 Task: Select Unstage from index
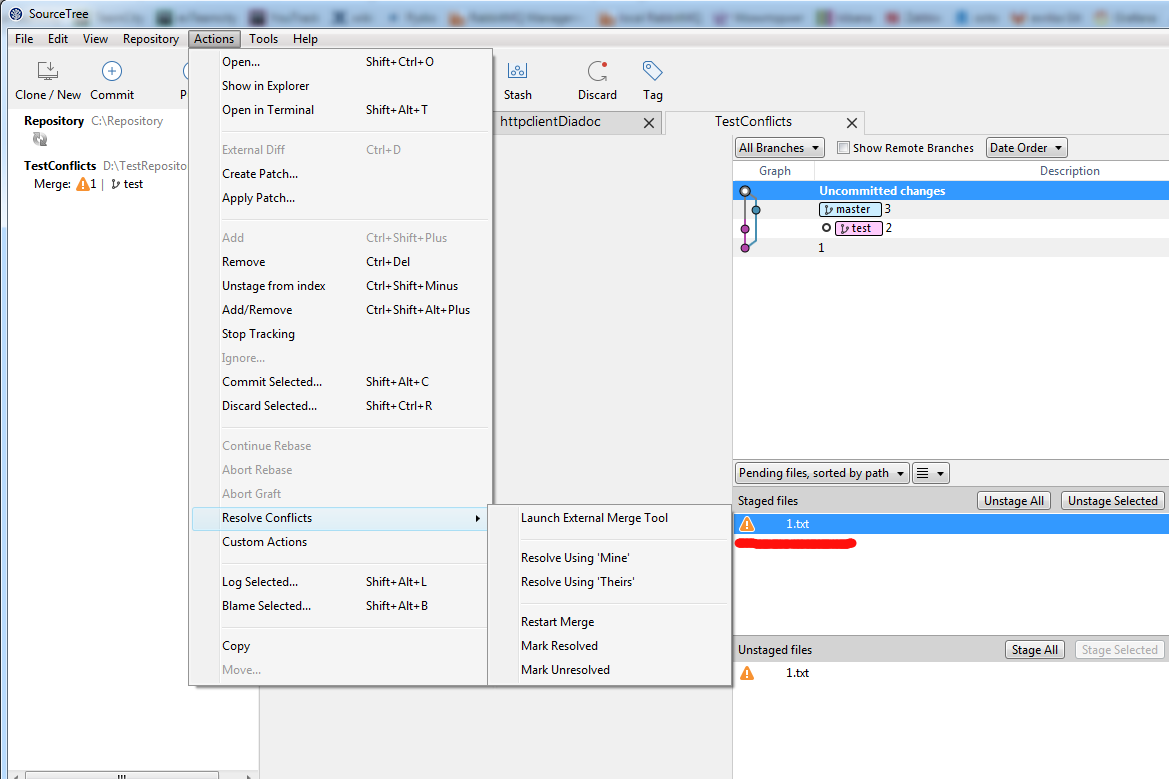341,286
